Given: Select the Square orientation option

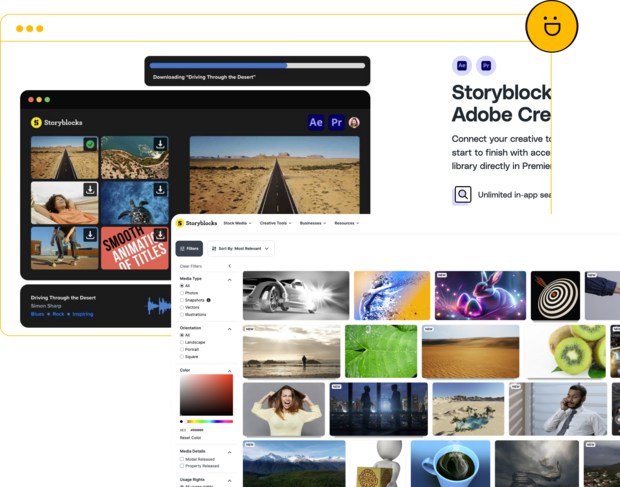Looking at the screenshot, I should [182, 357].
